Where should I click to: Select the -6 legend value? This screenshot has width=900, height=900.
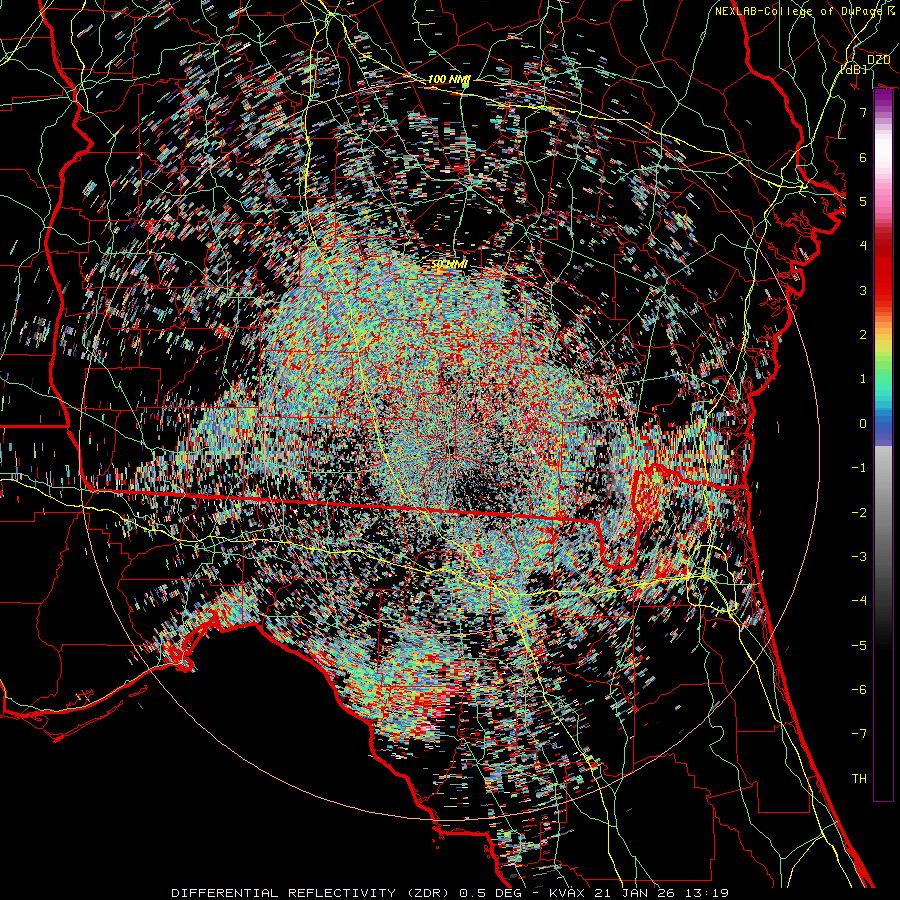859,690
